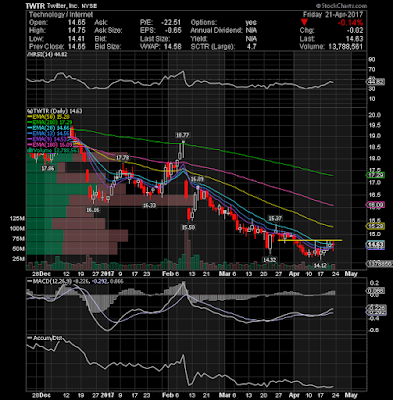Click the RSI(14) indicator legend marker
393x400 pixels.
pos(29,54)
